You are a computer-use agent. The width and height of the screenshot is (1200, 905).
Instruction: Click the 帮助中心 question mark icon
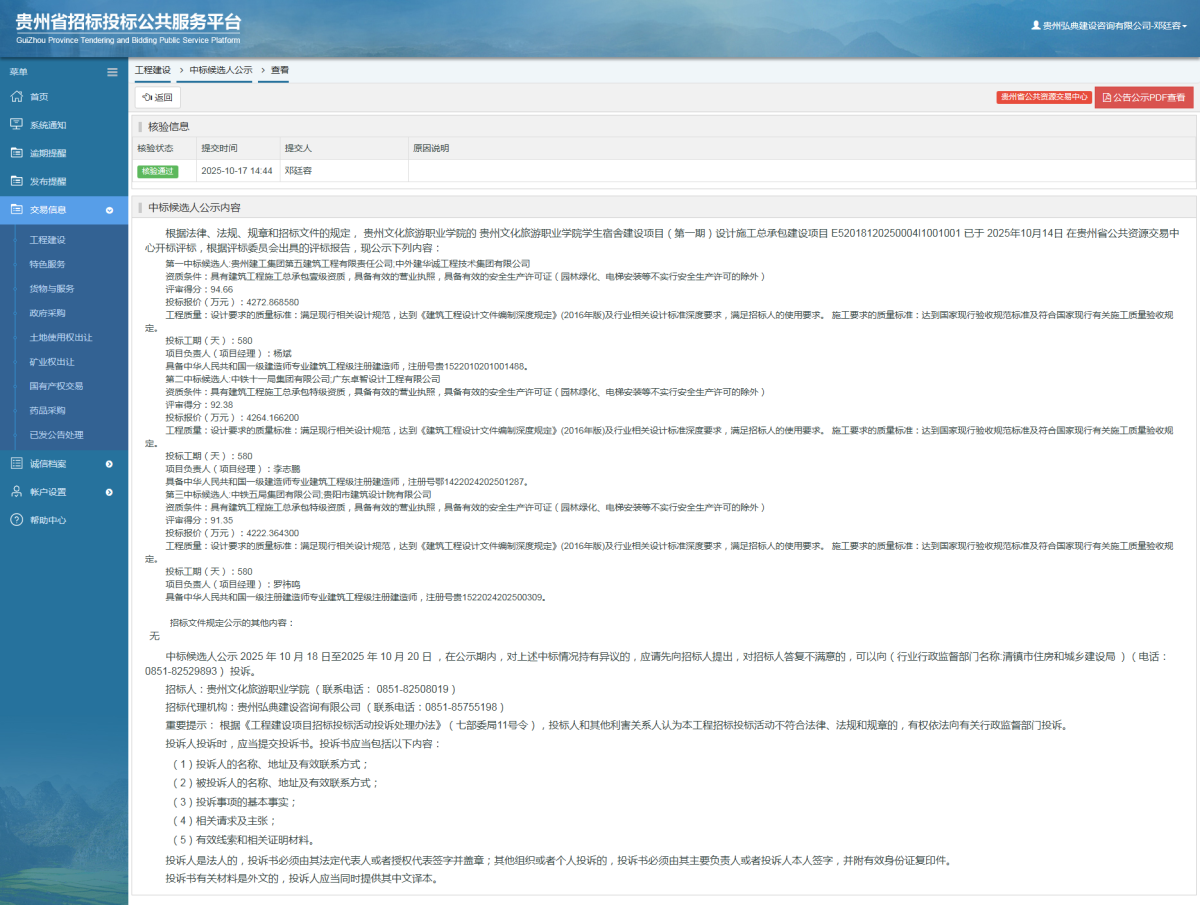coord(16,520)
